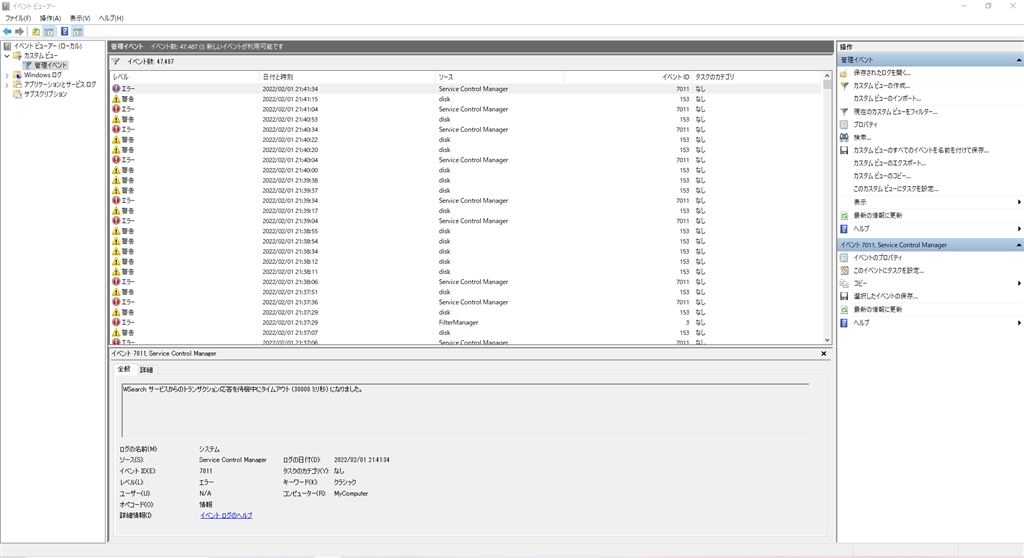Open 現在のカスタム ビューをフィルター action
This screenshot has width=1024, height=558.
point(895,112)
